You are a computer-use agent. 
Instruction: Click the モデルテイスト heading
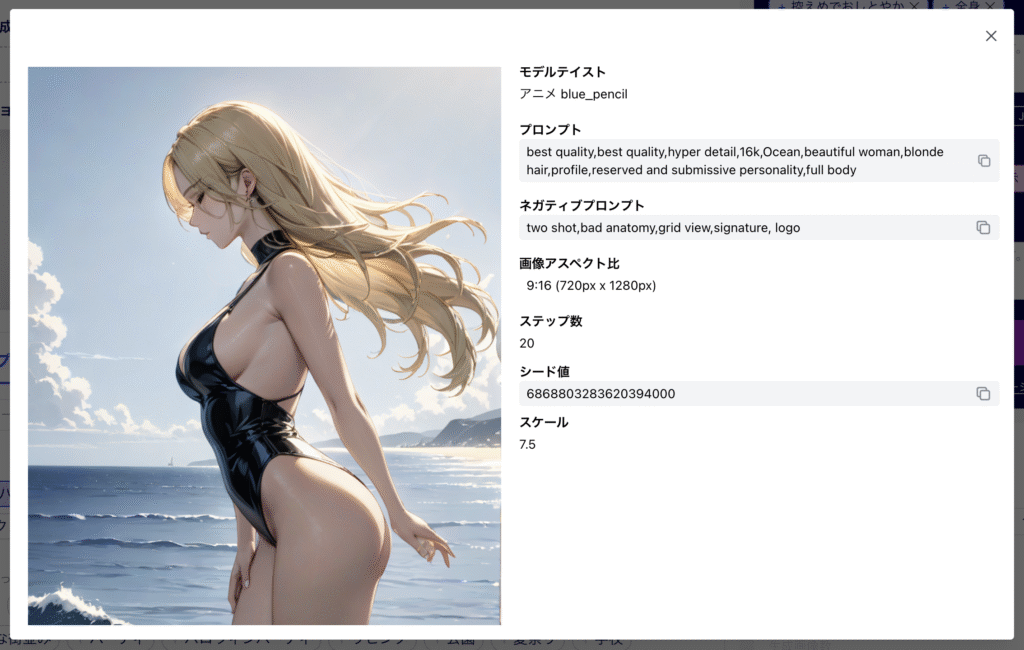click(562, 72)
